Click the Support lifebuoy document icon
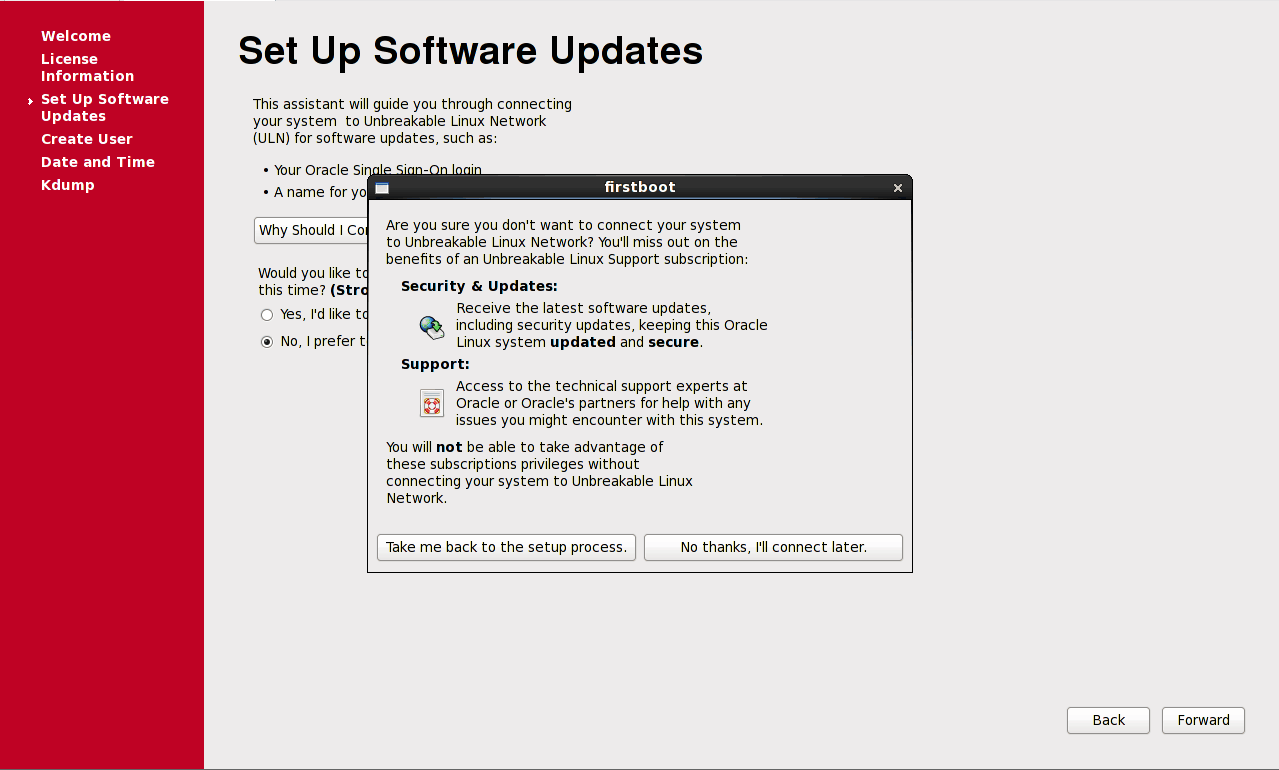The height and width of the screenshot is (770, 1279). 432,403
